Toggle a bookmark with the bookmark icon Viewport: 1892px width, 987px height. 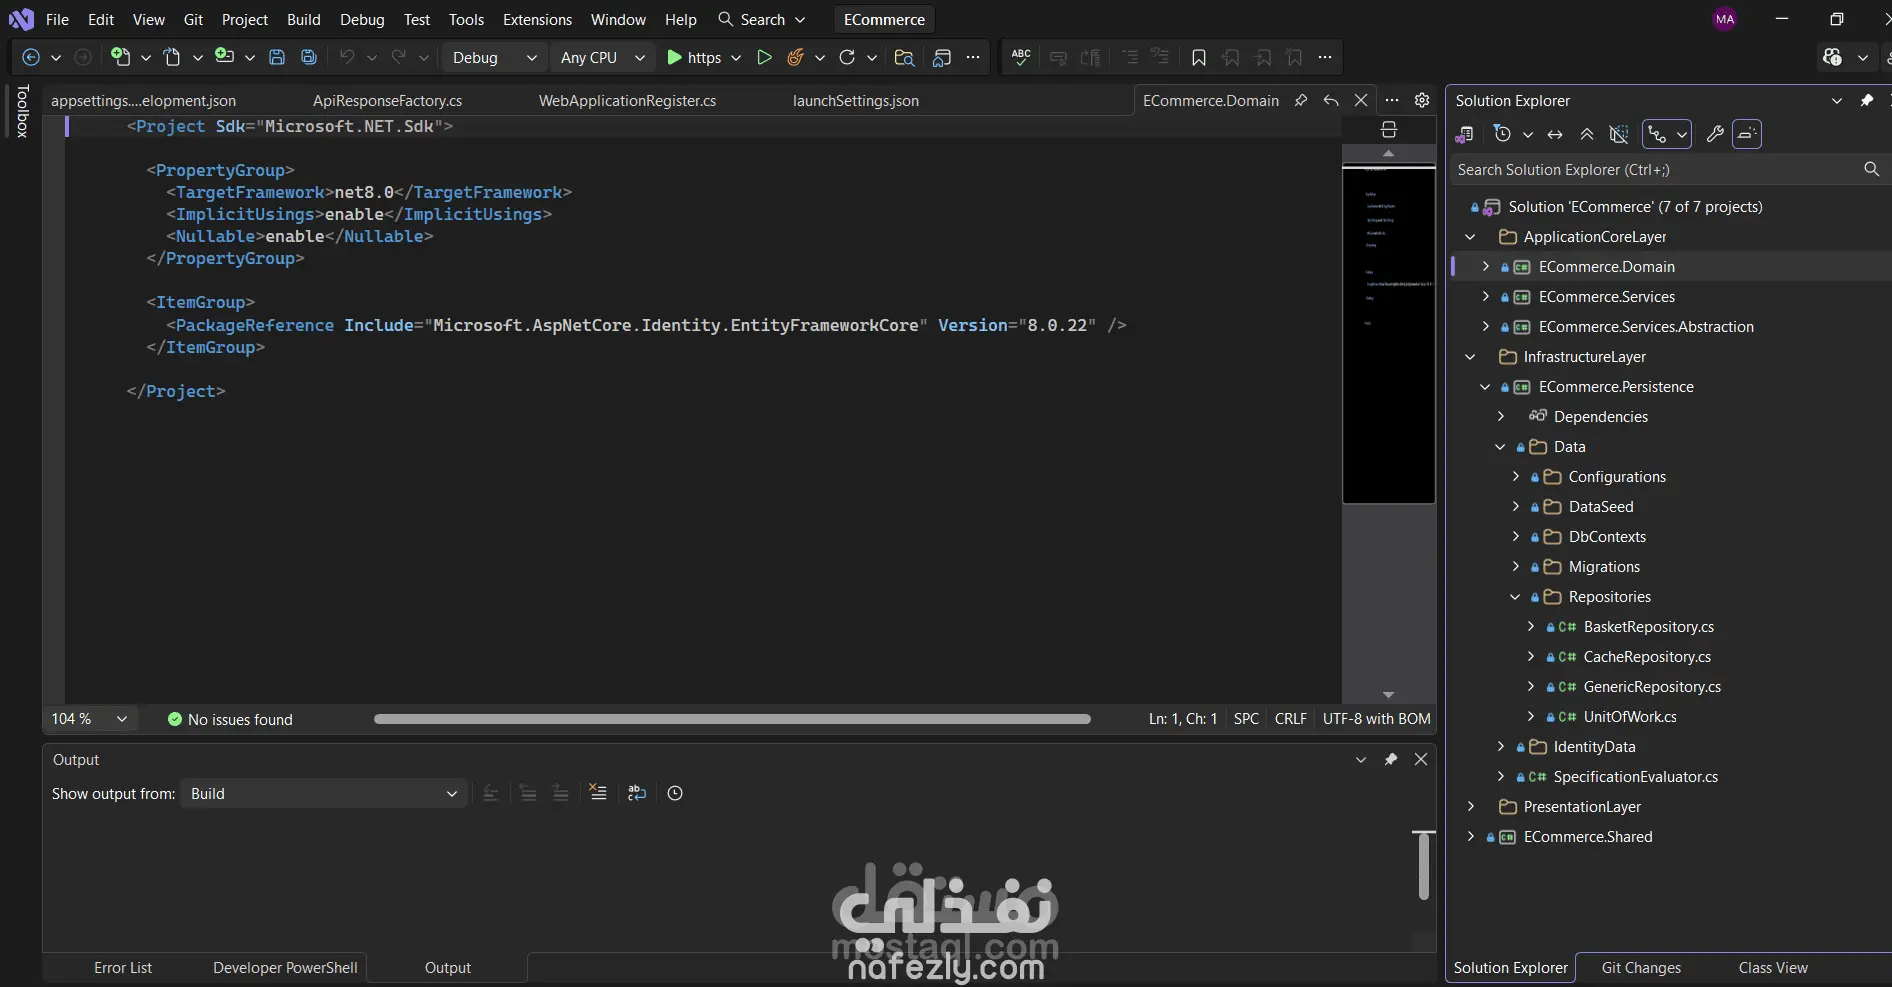[1198, 57]
